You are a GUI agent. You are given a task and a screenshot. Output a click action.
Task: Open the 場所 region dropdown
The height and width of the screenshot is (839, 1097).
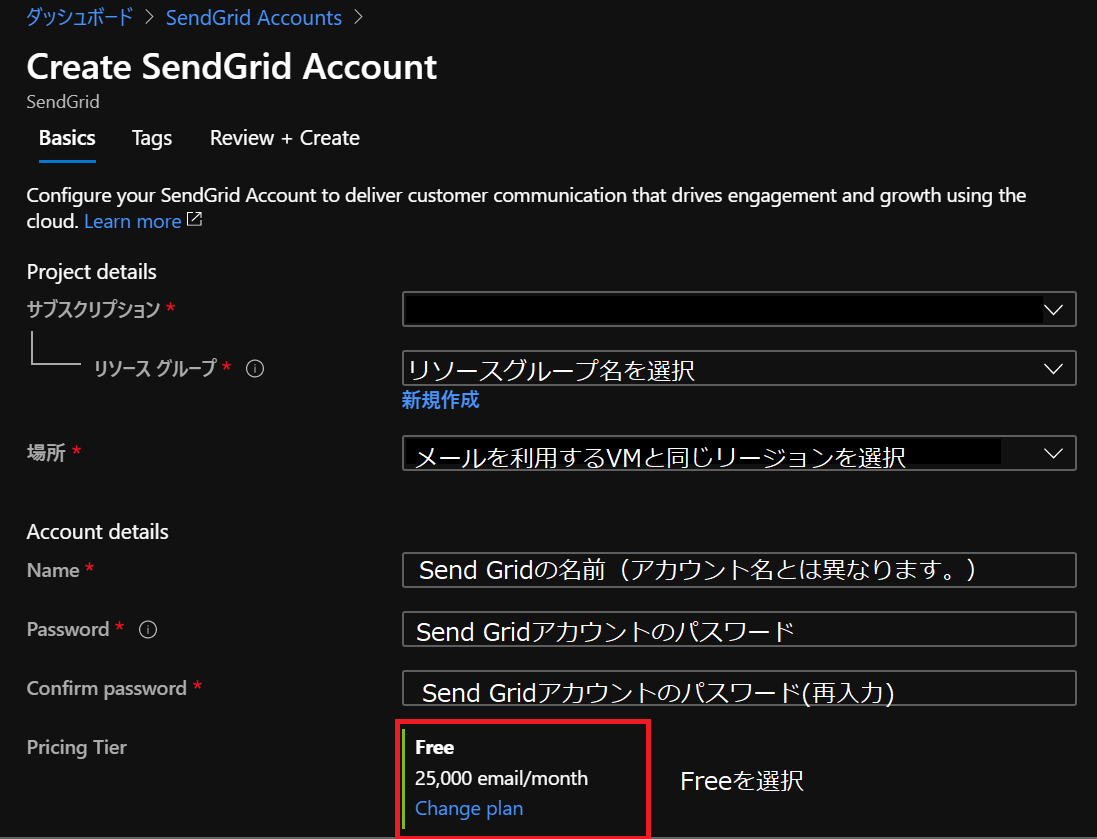(x=739, y=453)
